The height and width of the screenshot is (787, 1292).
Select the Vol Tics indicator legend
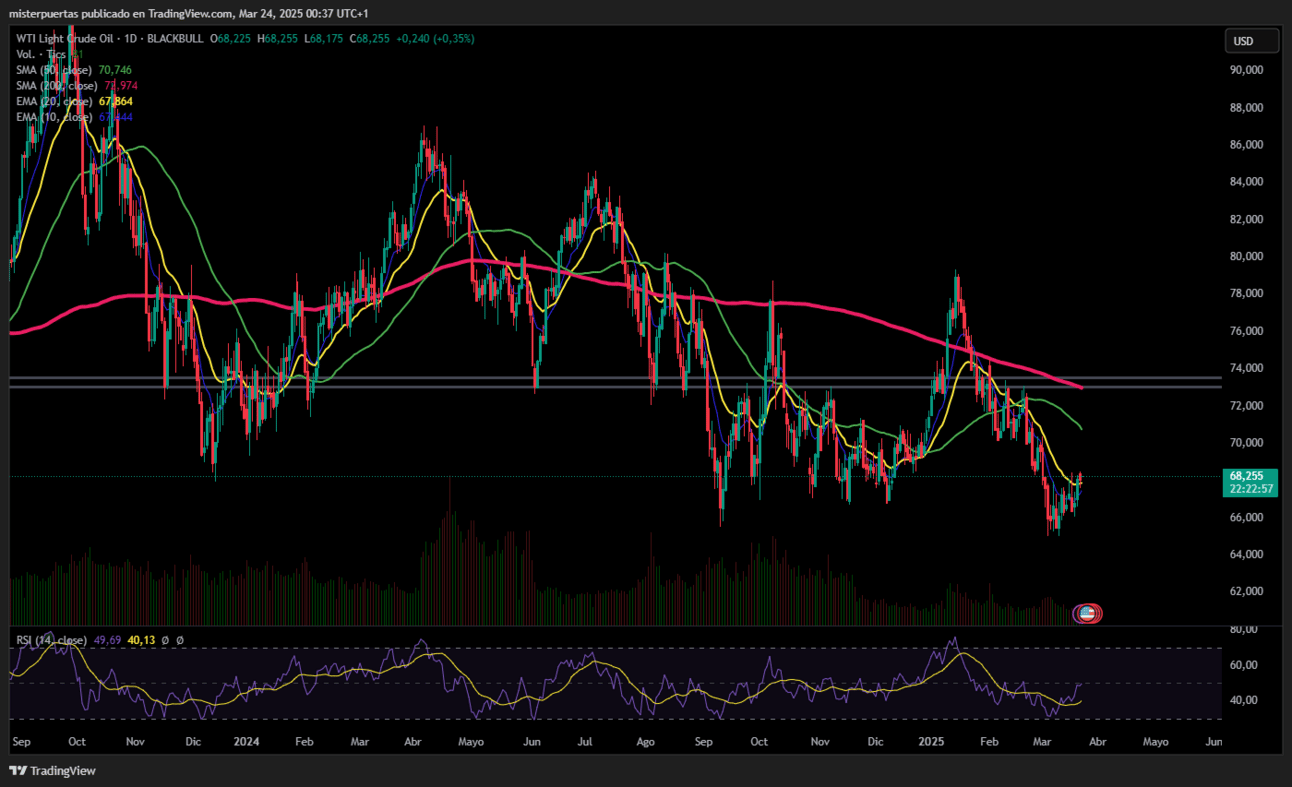point(47,54)
